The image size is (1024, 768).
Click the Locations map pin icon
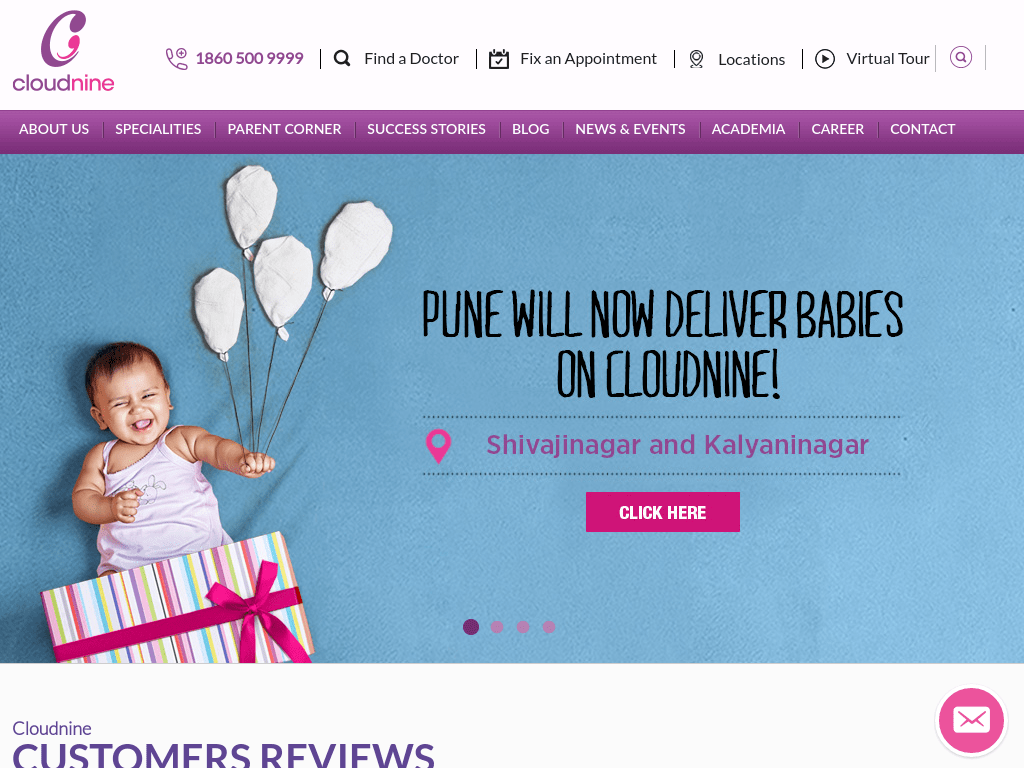[x=696, y=59]
